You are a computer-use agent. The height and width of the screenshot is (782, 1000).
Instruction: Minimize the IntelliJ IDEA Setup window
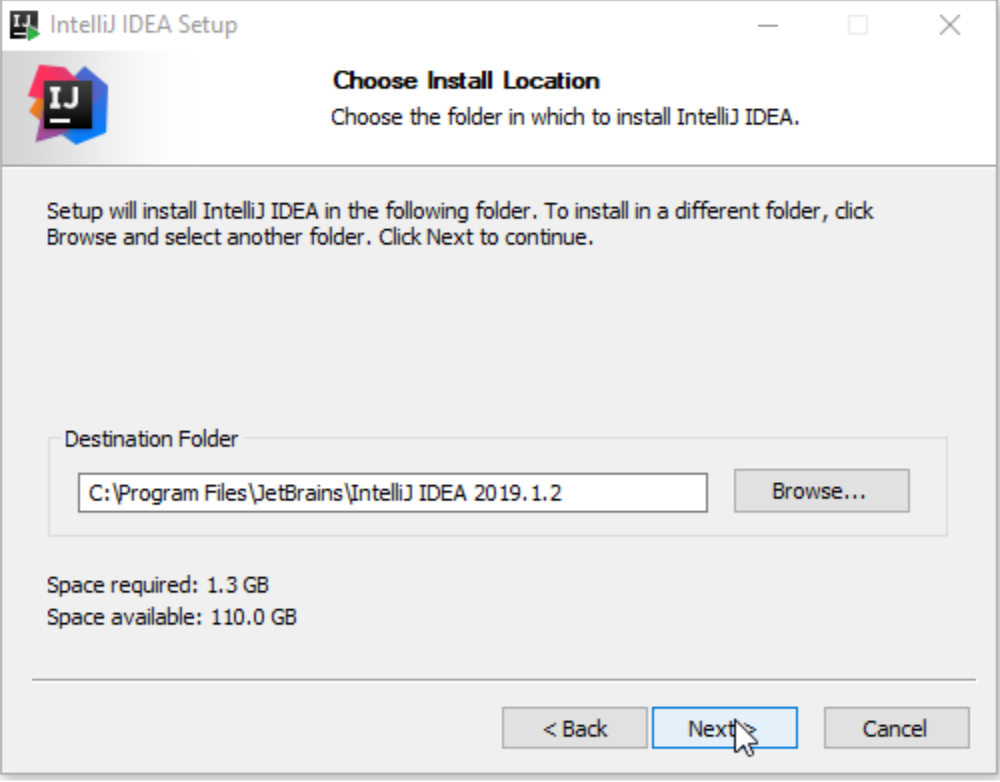(x=767, y=26)
